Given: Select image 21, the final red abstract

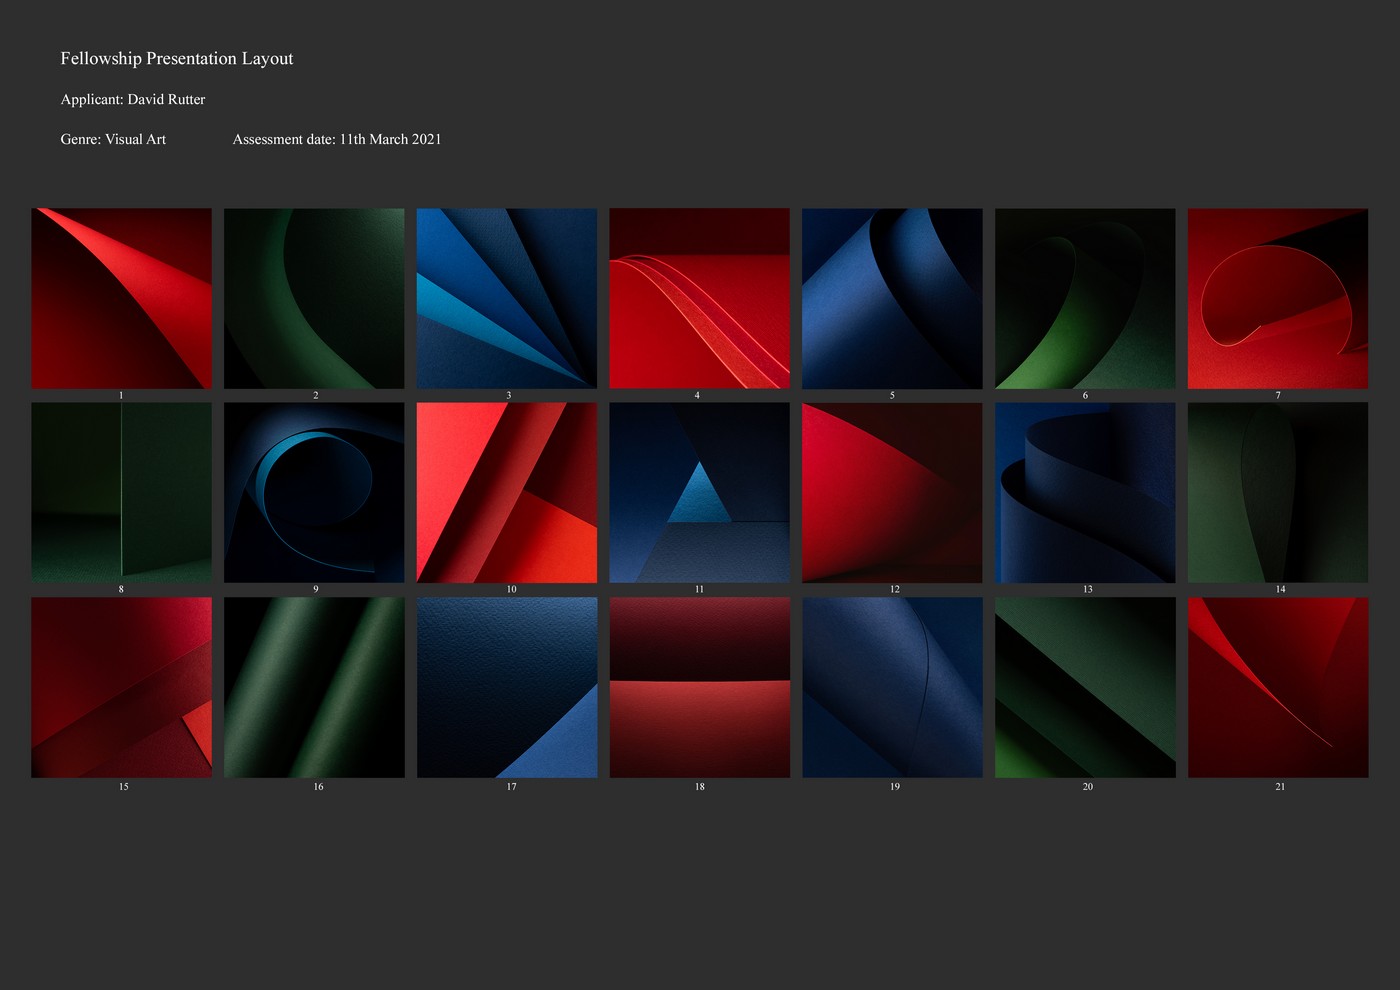Looking at the screenshot, I should (1278, 687).
